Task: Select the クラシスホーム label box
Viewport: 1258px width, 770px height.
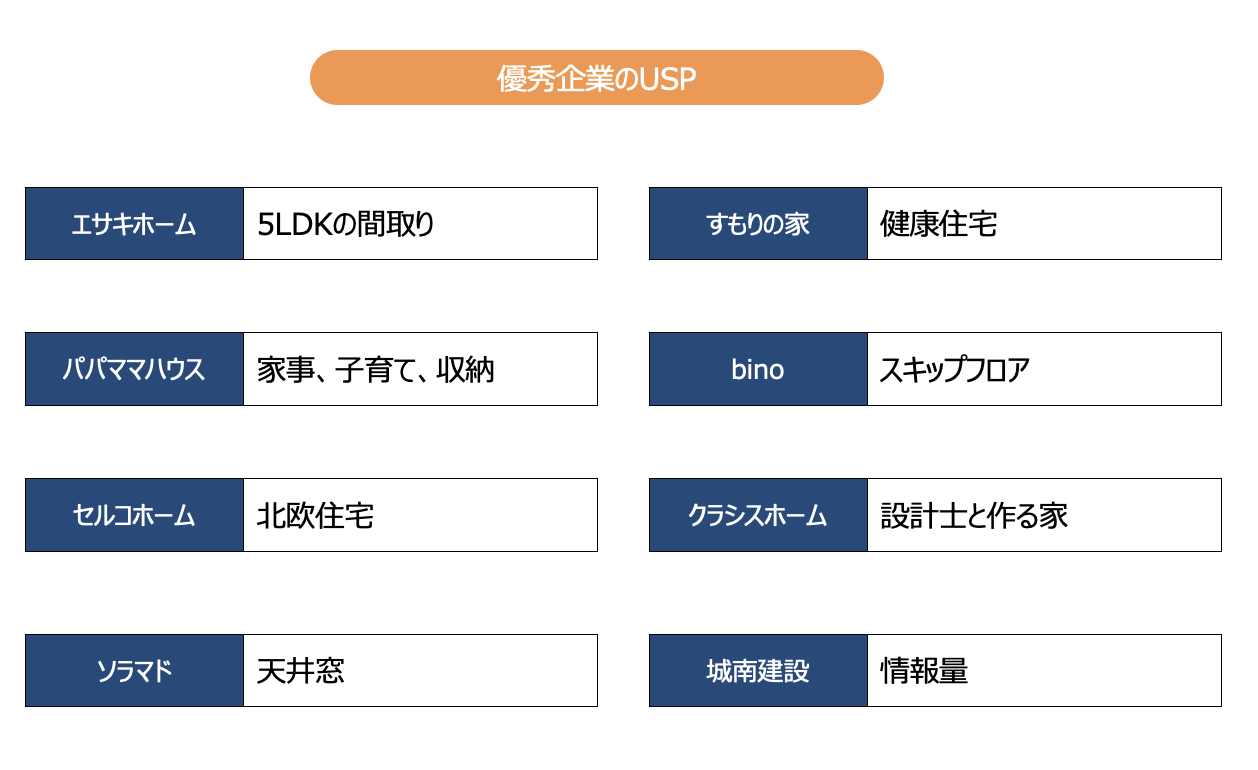Action: click(x=758, y=516)
